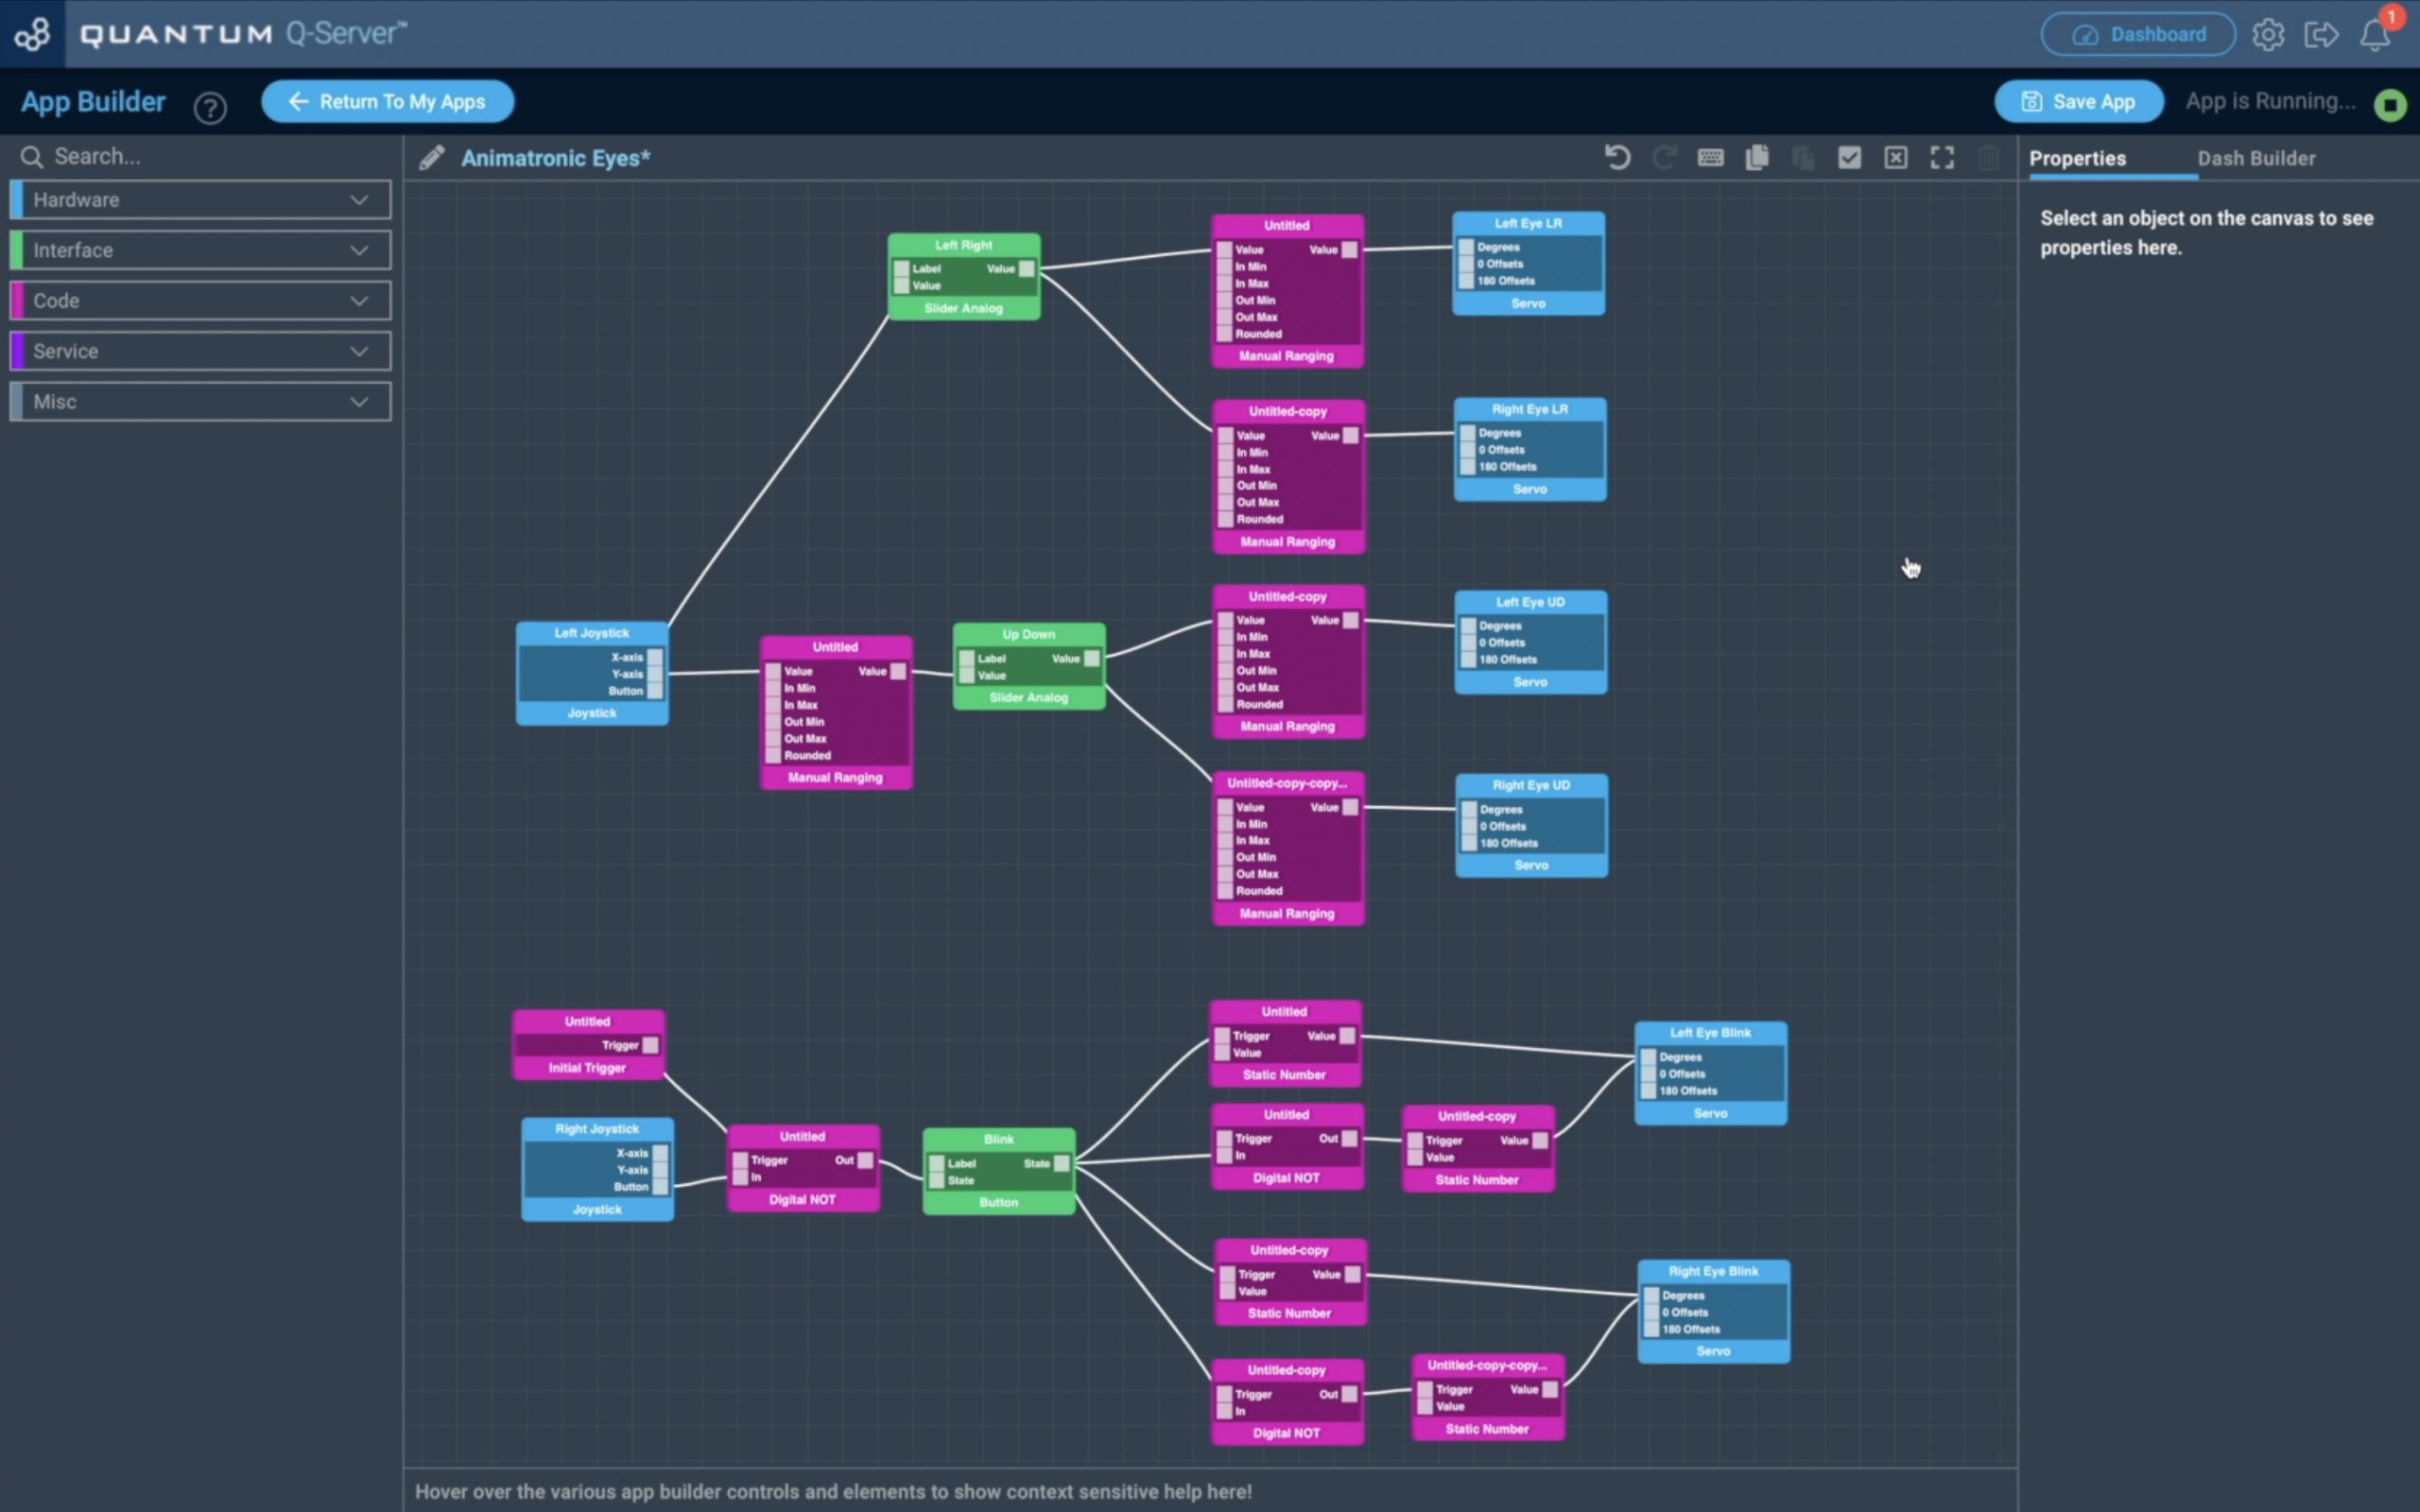Screen dimensions: 2420x1512
Task: Click the copy icon in canvas toolbar
Action: point(1757,158)
